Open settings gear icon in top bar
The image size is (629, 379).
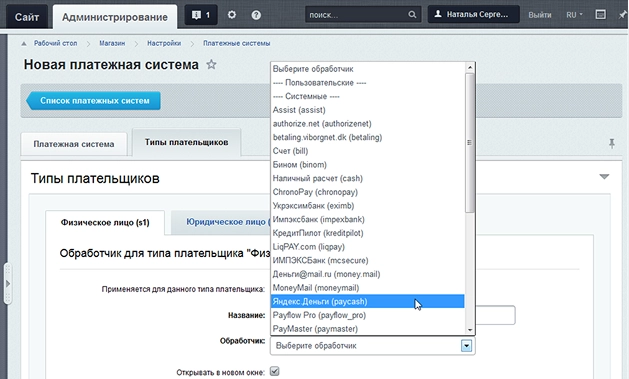click(232, 15)
